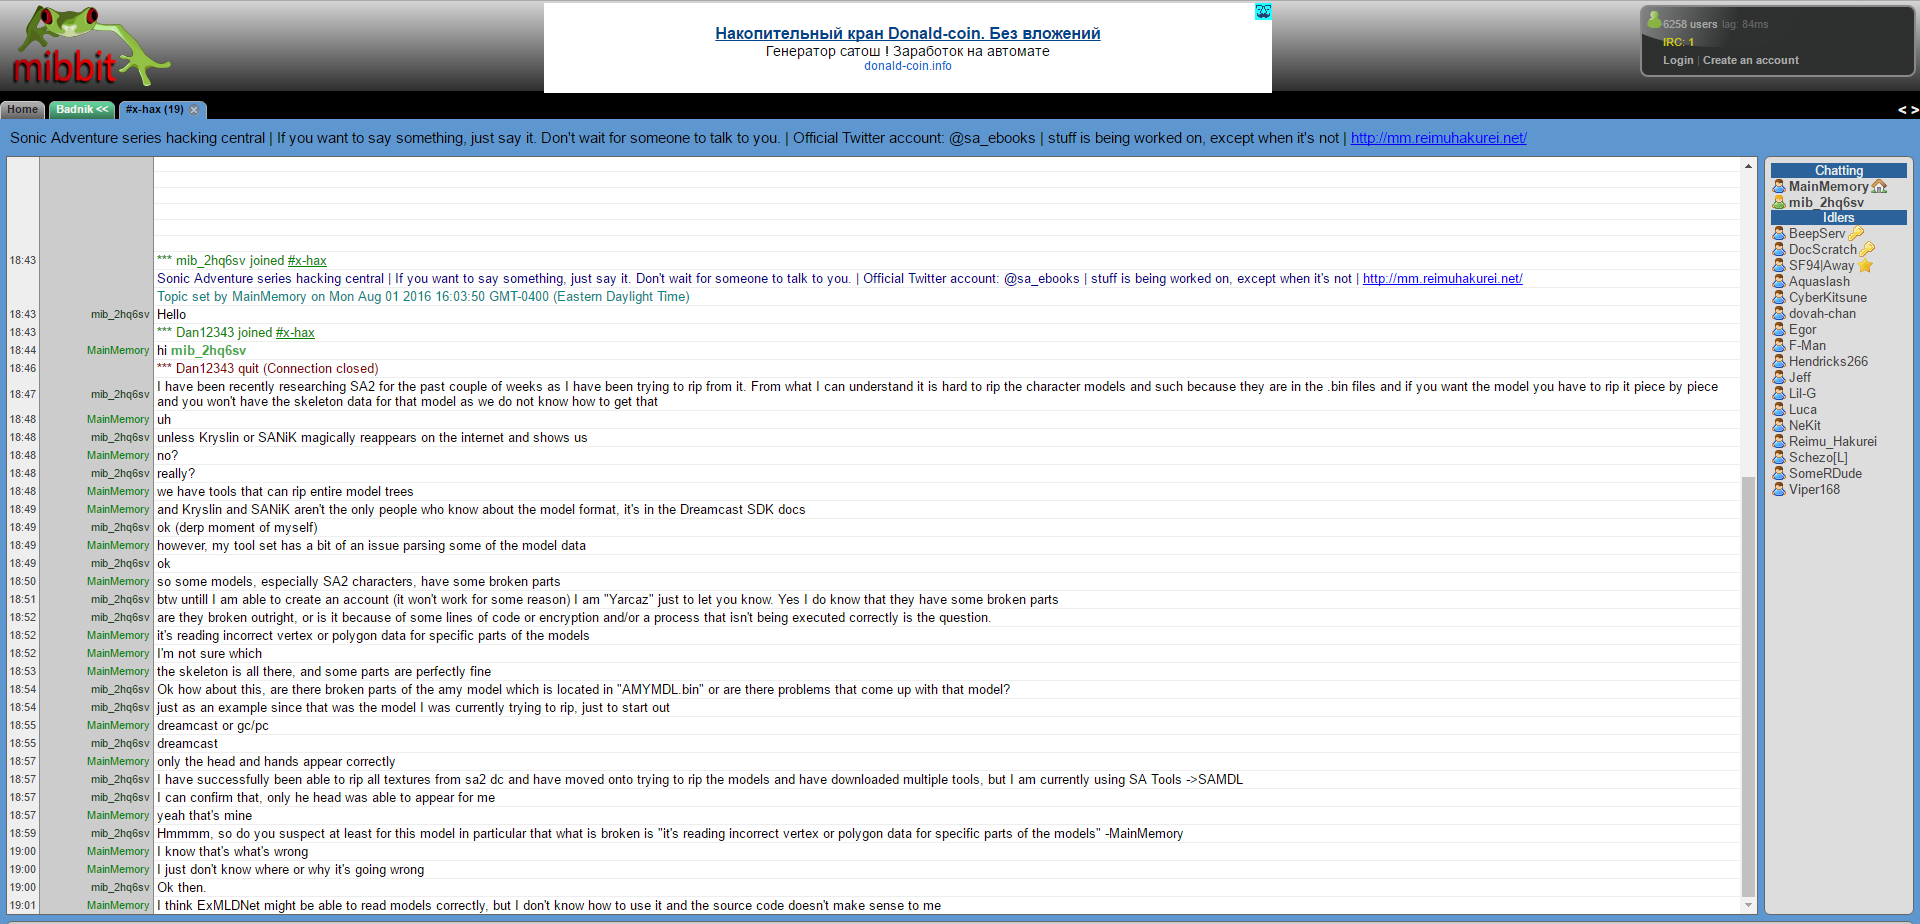The width and height of the screenshot is (1920, 924).
Task: Select user Reimu_Hakurei in the Idlers list
Action: click(x=1832, y=442)
